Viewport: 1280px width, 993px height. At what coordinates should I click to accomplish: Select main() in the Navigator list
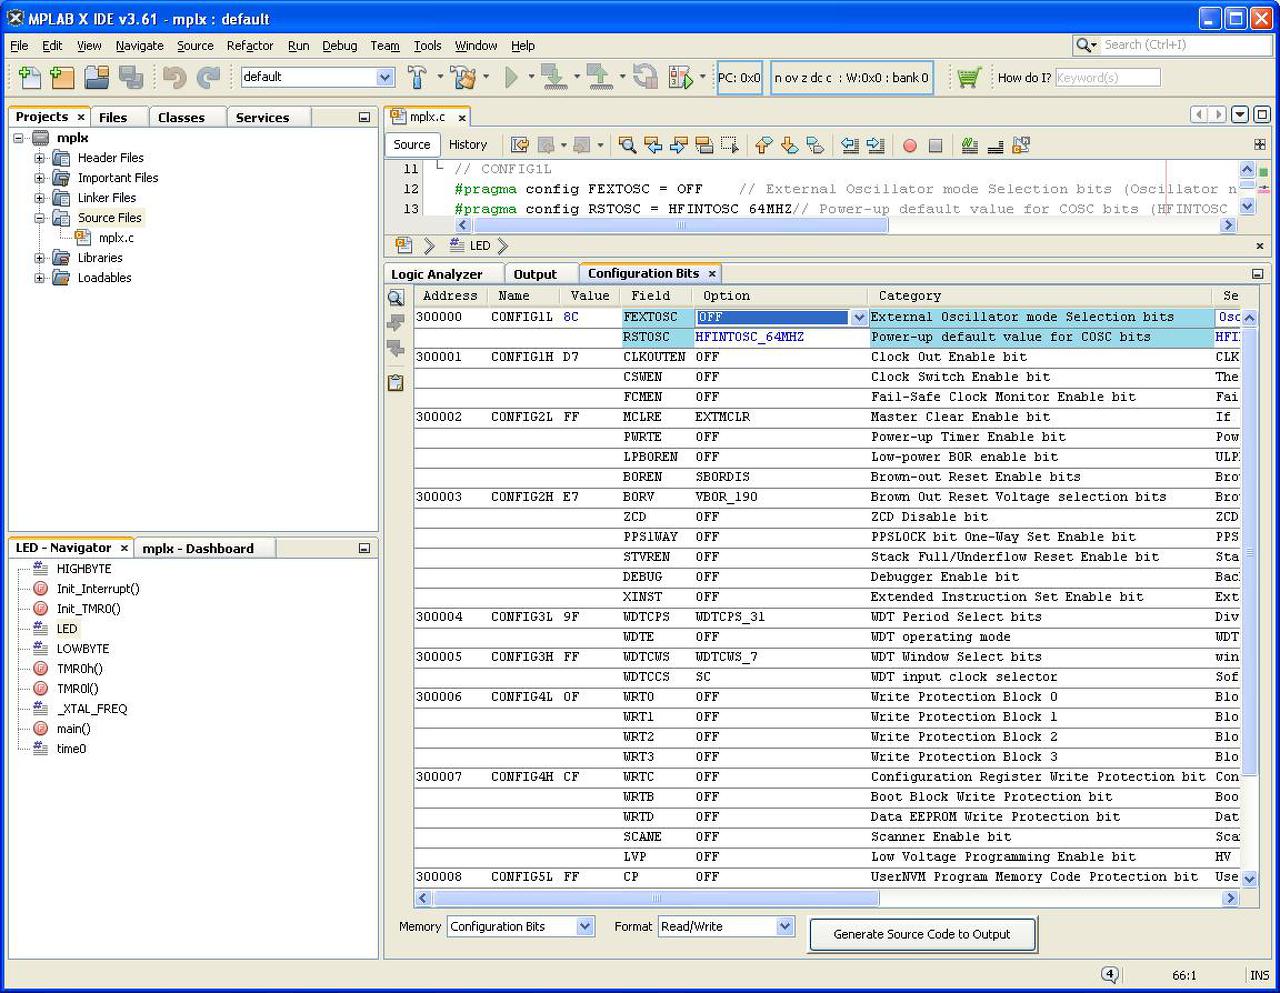pyautogui.click(x=73, y=729)
